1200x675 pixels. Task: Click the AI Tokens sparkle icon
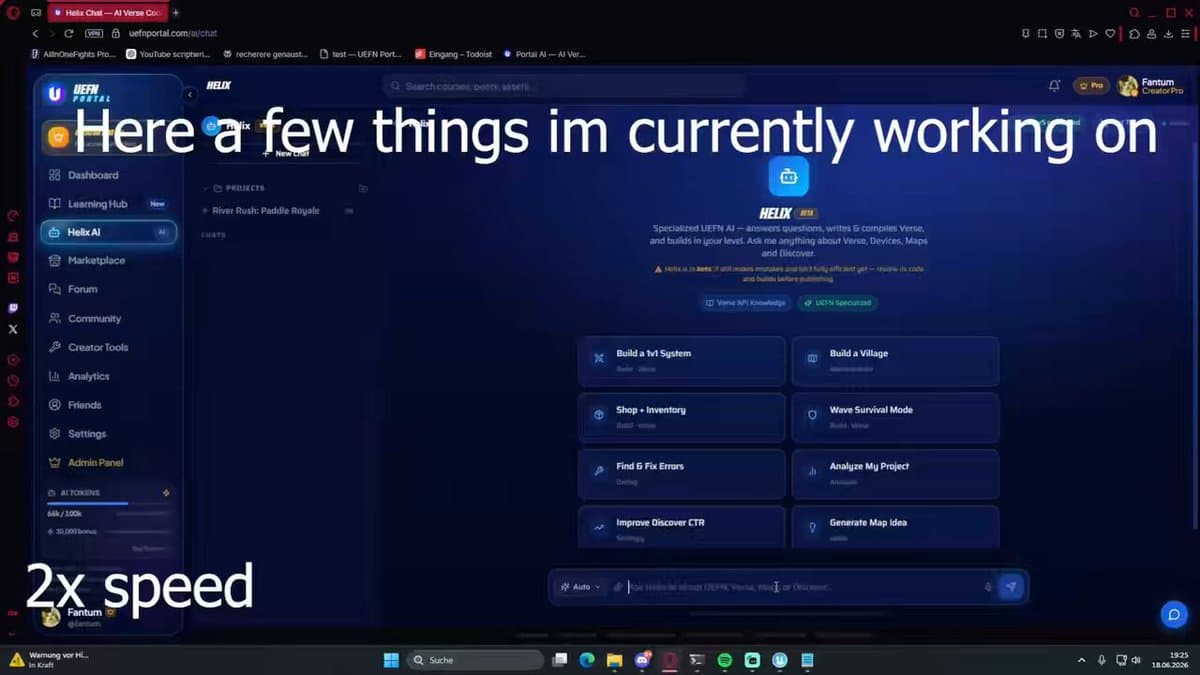click(166, 493)
